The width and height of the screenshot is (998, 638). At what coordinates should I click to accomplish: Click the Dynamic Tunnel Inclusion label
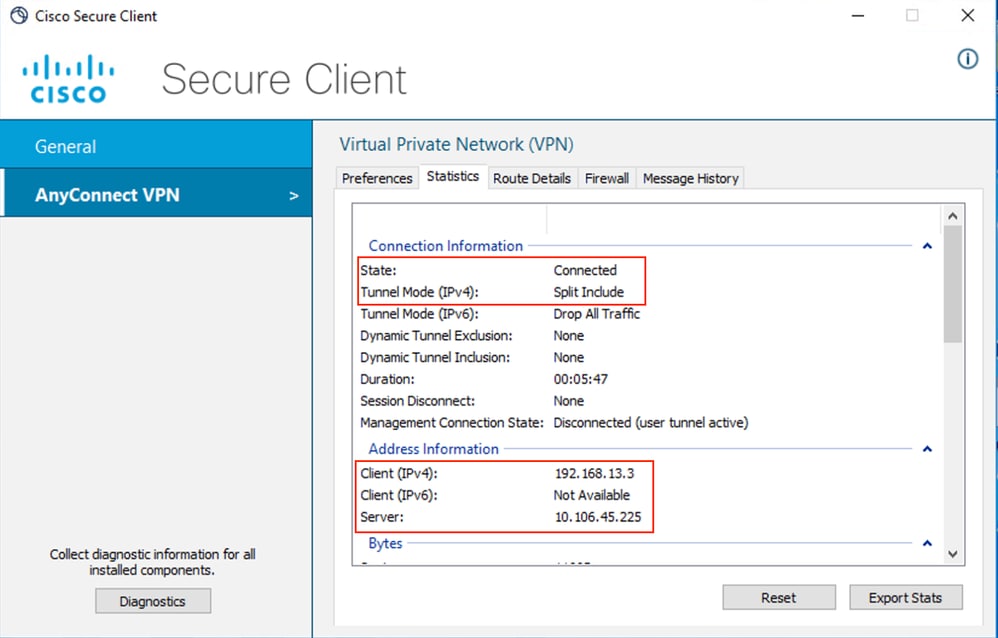click(435, 357)
